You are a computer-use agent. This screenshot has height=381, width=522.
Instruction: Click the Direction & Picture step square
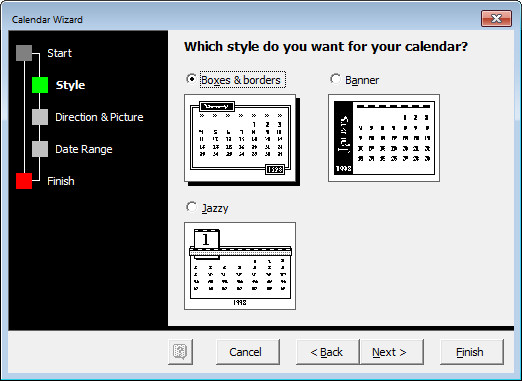pos(40,117)
